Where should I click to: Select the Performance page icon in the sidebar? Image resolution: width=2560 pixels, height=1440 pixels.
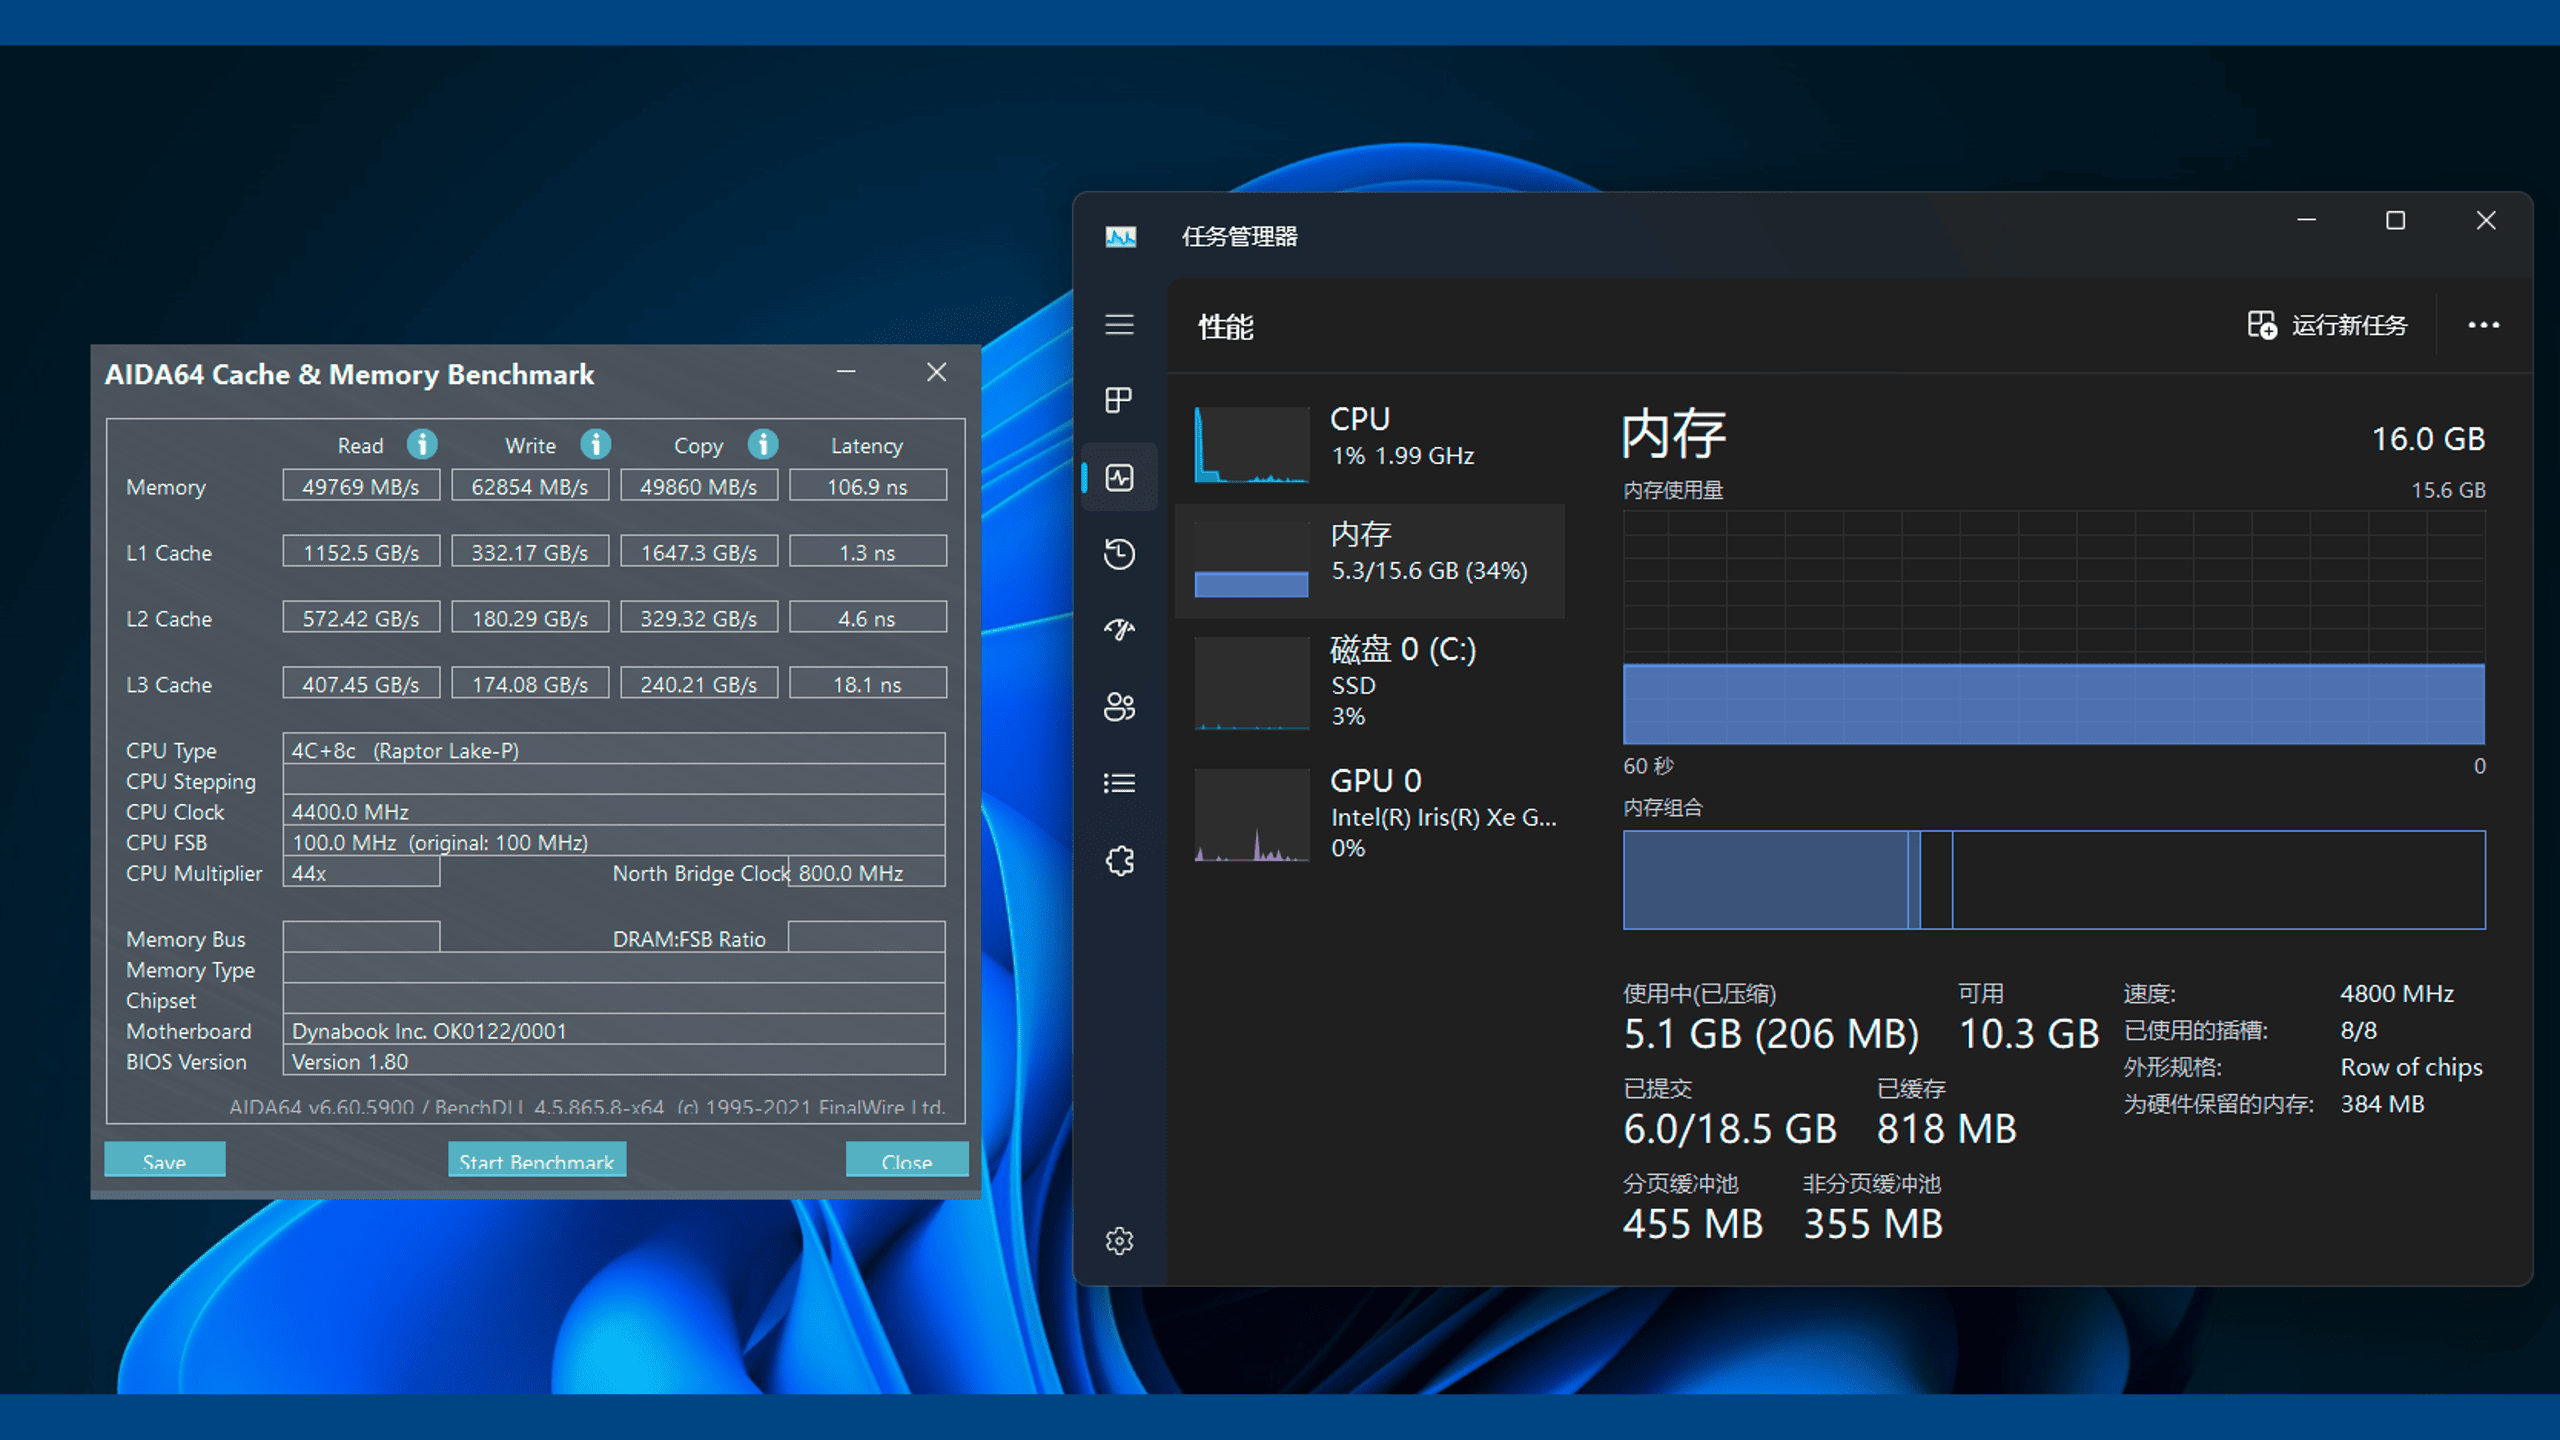[1119, 478]
